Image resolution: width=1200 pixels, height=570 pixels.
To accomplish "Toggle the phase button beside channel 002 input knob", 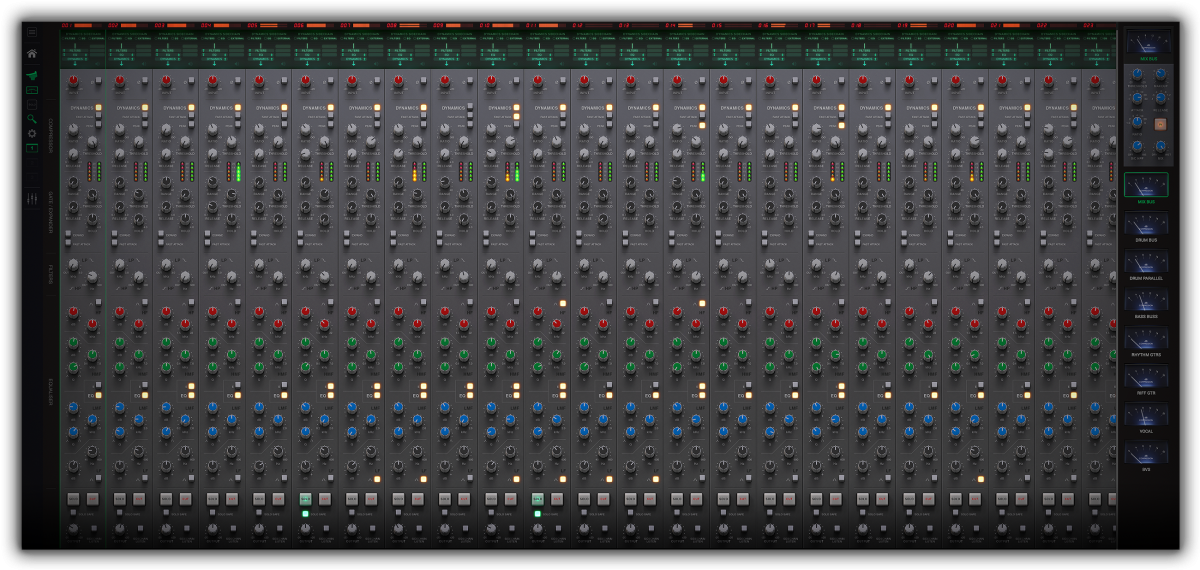I will [x=145, y=80].
